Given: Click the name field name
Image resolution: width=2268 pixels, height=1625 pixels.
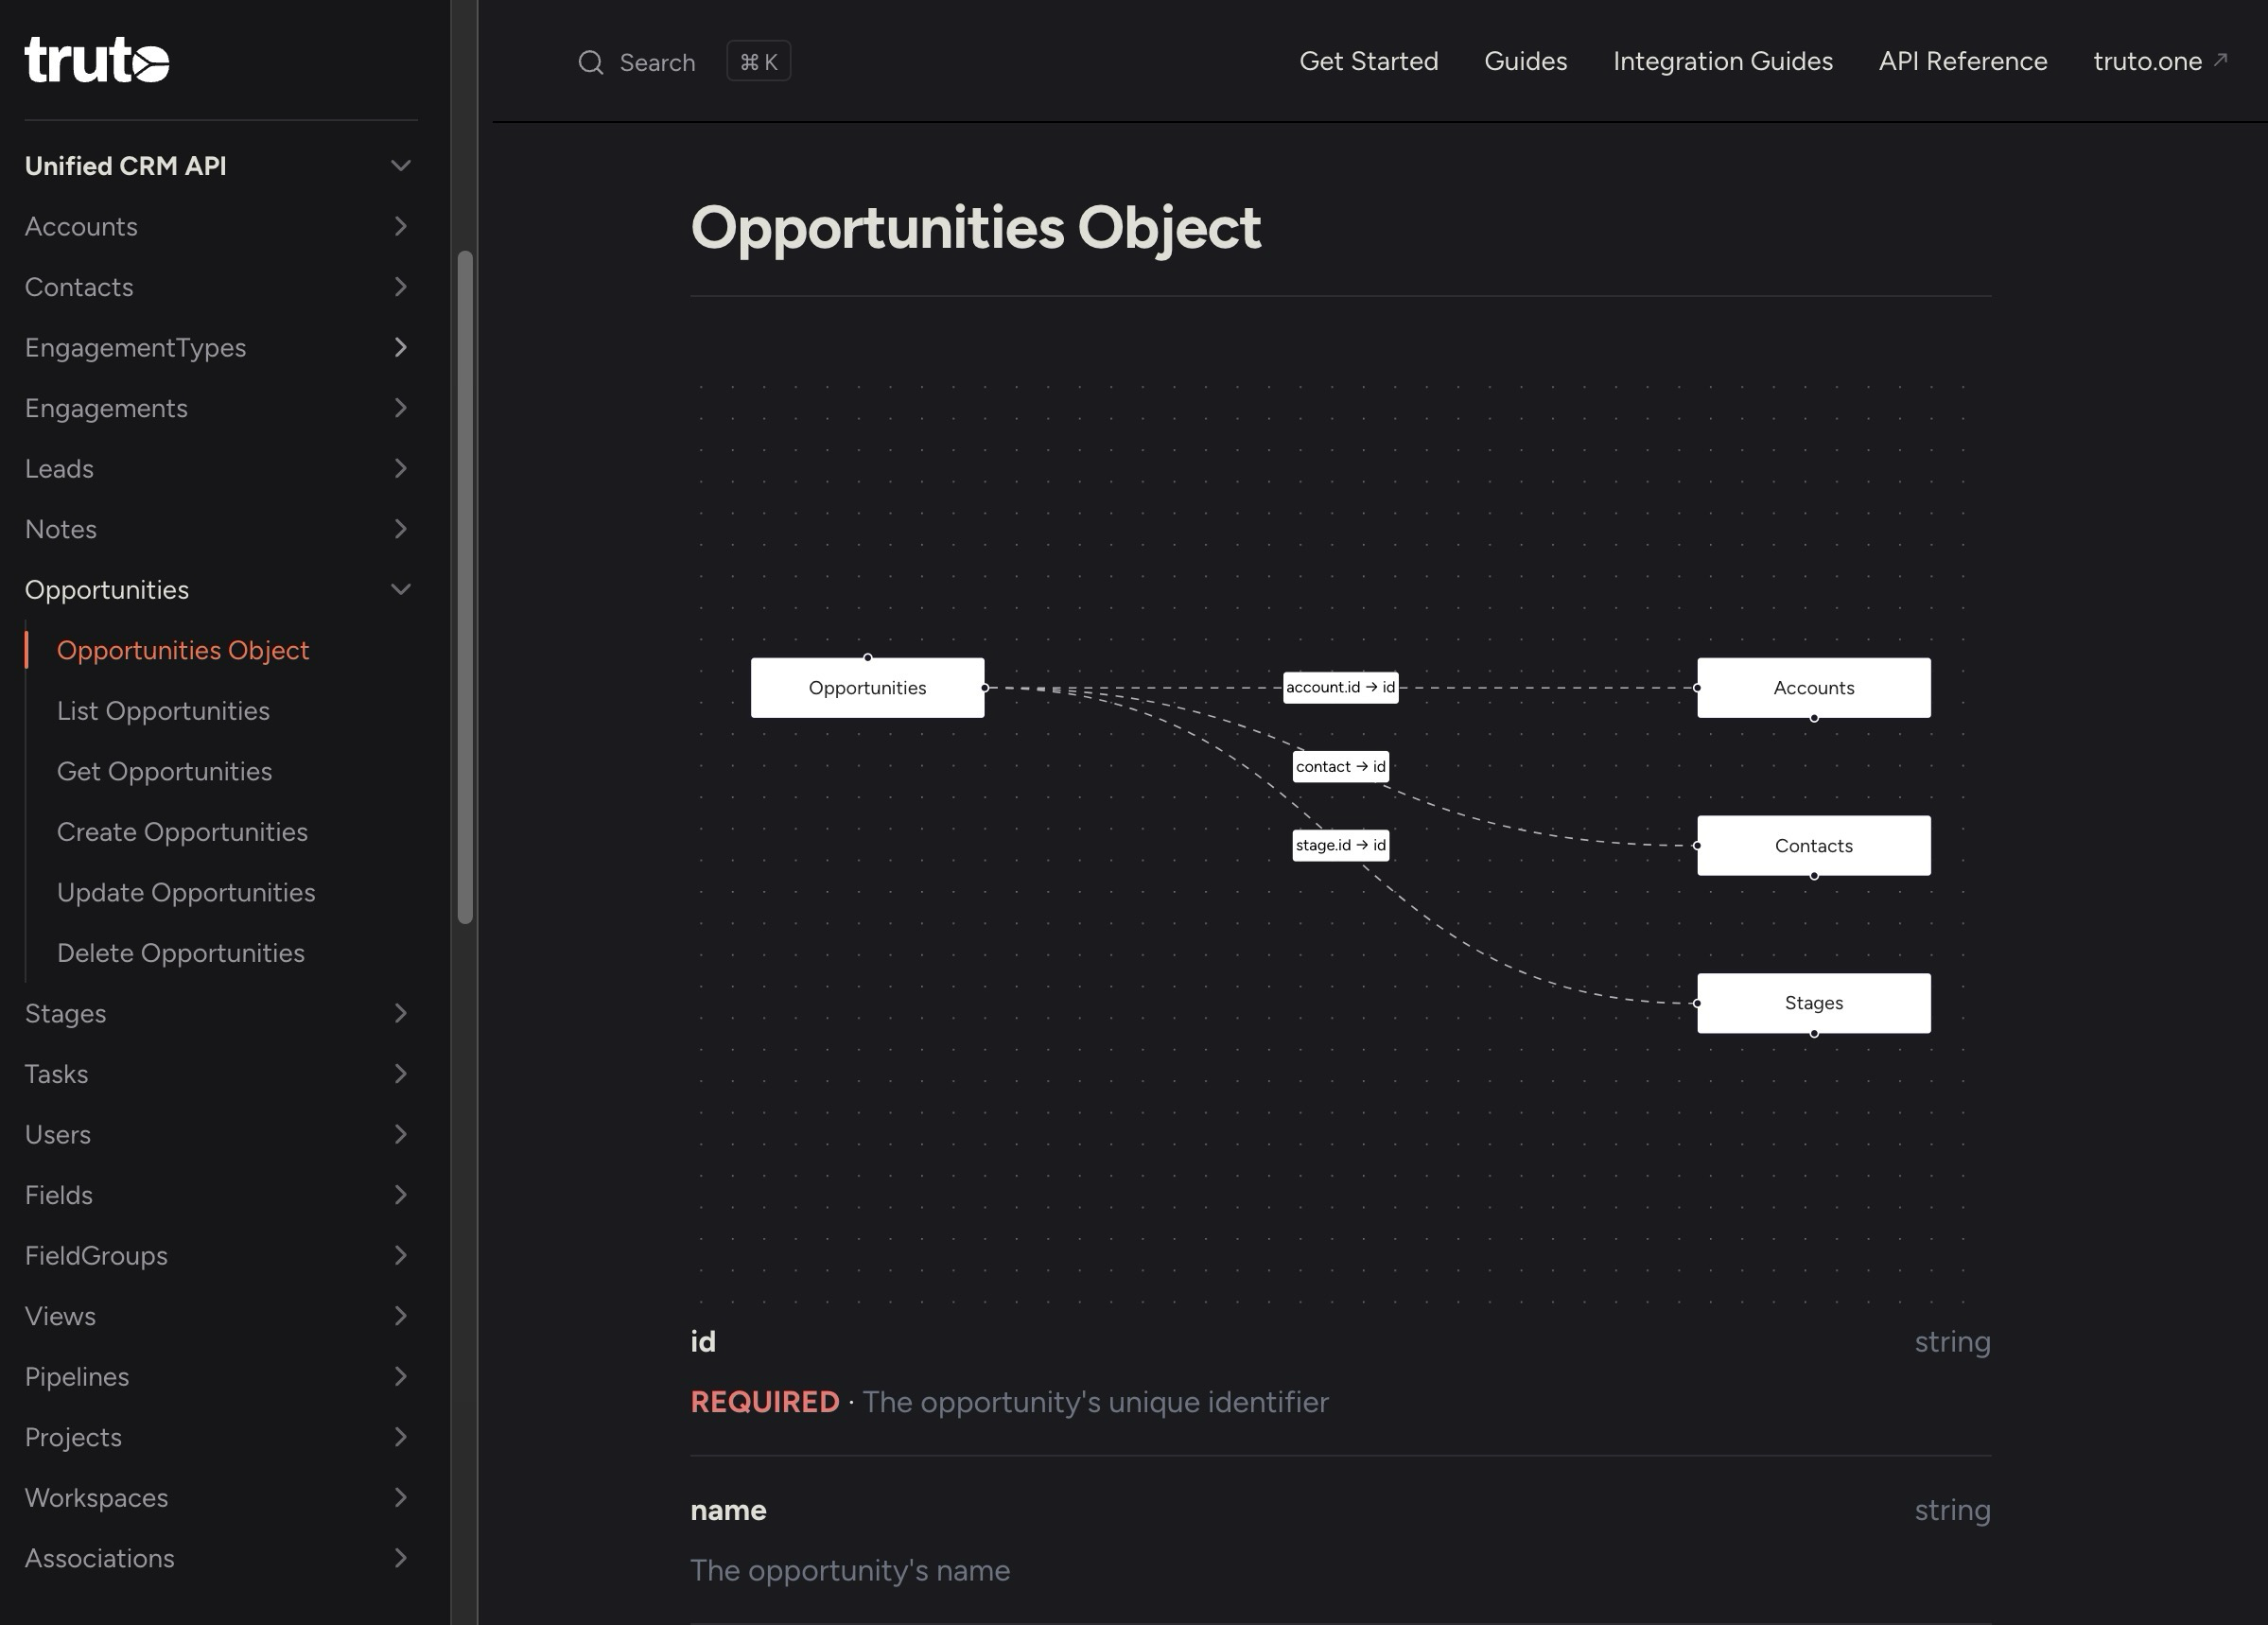Looking at the screenshot, I should point(728,1510).
